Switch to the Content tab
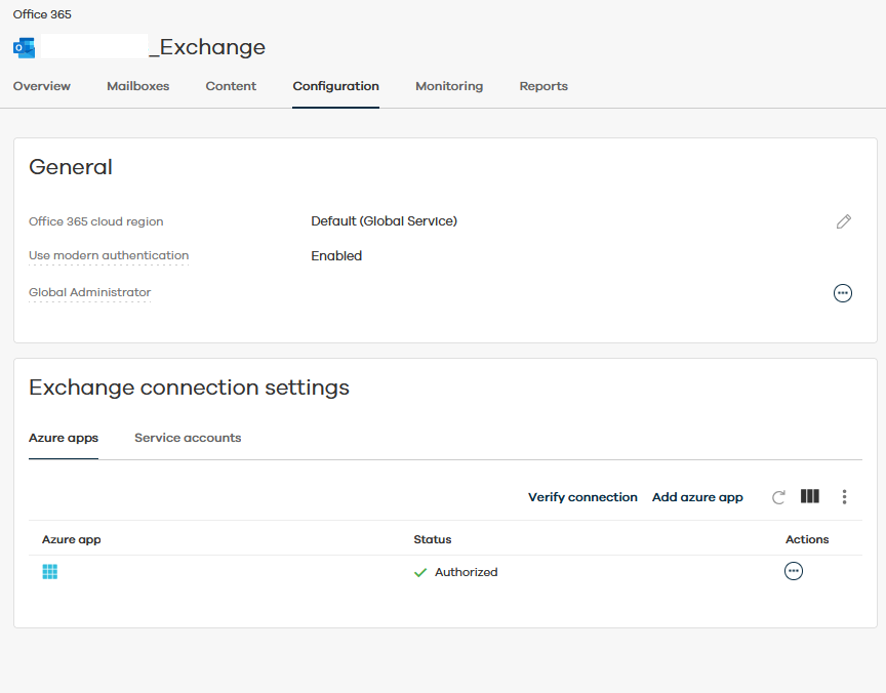Image resolution: width=886 pixels, height=693 pixels. pos(231,86)
